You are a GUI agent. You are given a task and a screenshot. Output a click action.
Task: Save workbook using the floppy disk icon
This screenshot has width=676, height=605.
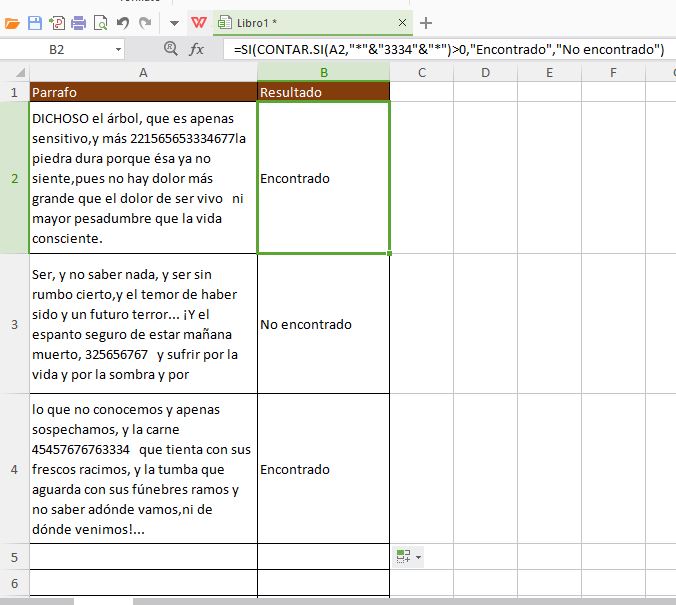coord(34,23)
